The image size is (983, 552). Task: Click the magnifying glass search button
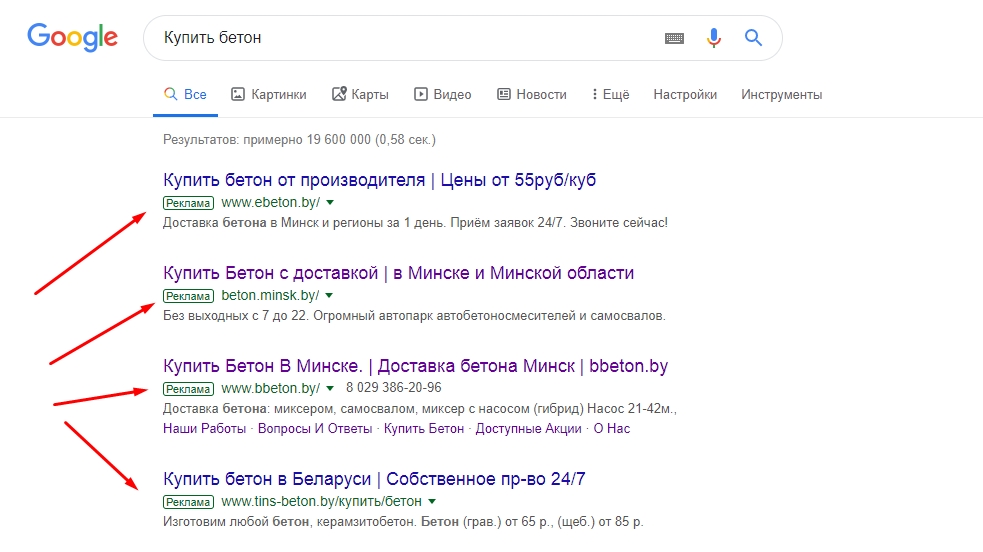coord(753,38)
